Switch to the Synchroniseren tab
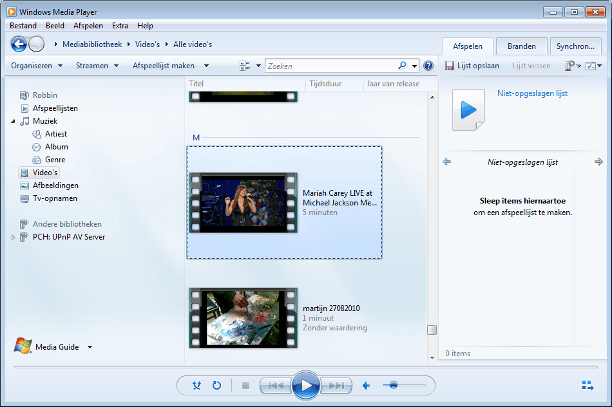612x407 pixels. click(x=575, y=46)
